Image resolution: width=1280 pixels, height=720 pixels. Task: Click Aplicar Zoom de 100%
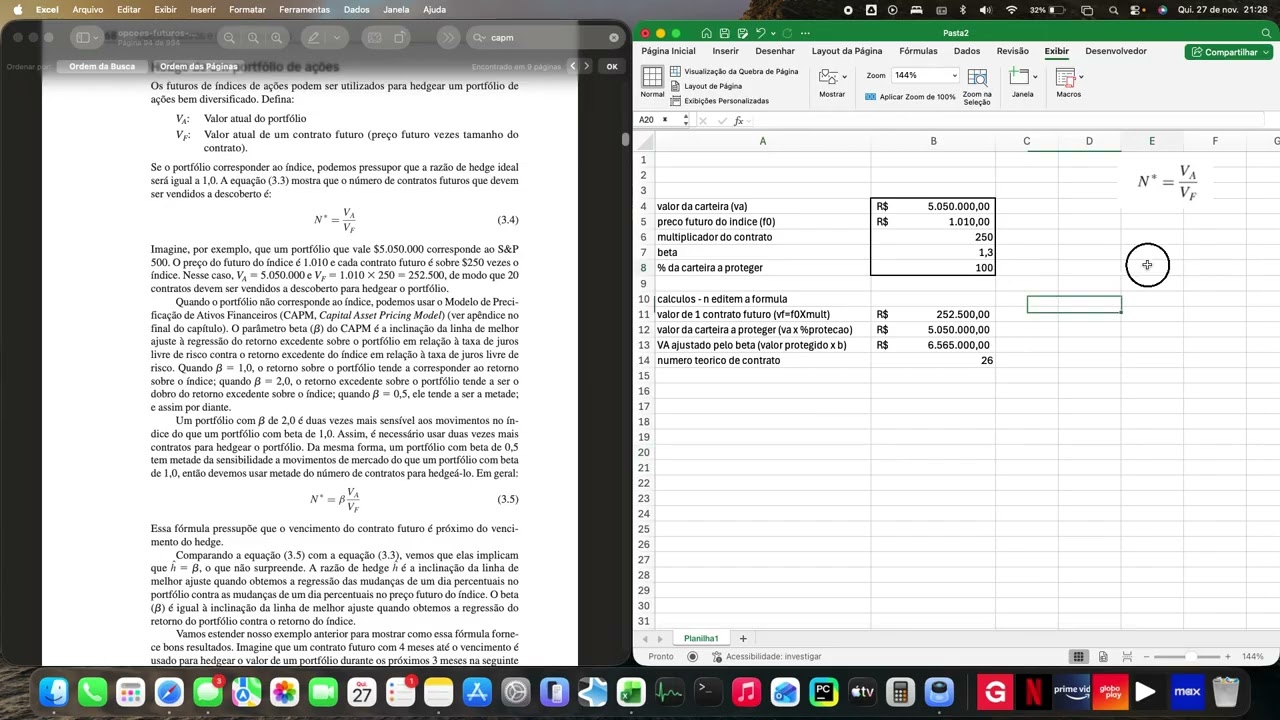point(910,97)
